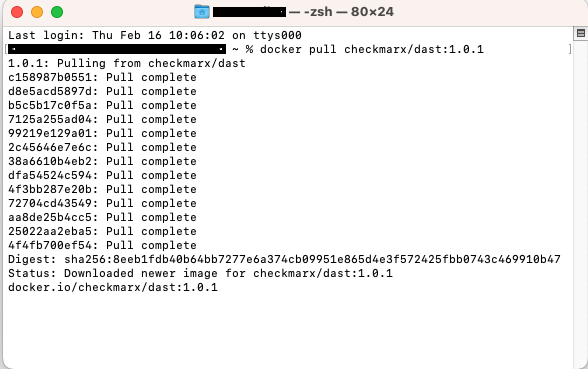Click the "Status: Downloaded newer image" line
Viewport: 588px width, 369px height.
200,273
